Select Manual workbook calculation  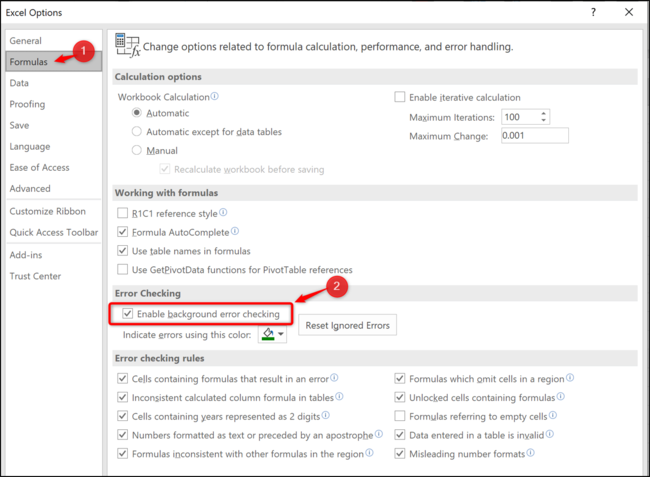pyautogui.click(x=137, y=150)
